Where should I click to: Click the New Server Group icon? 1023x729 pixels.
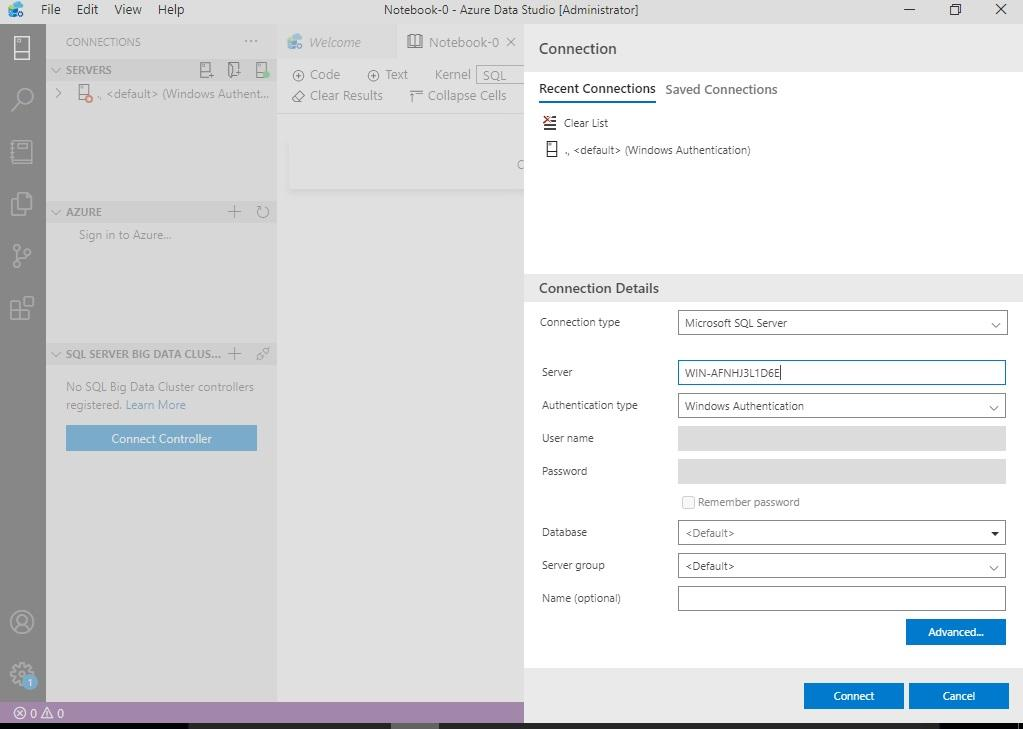[234, 70]
